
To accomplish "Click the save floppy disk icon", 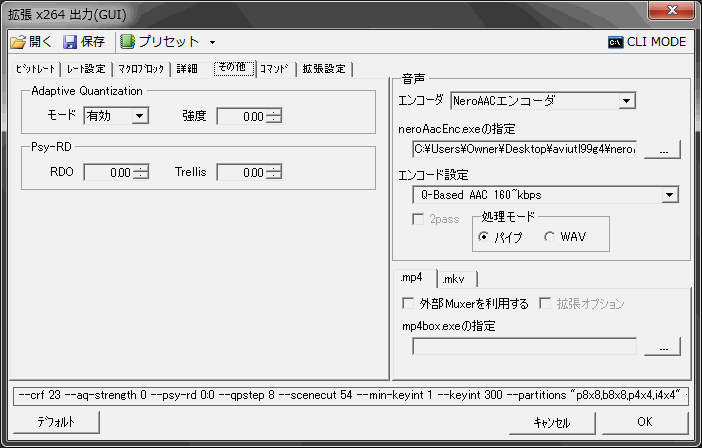I will pos(70,42).
